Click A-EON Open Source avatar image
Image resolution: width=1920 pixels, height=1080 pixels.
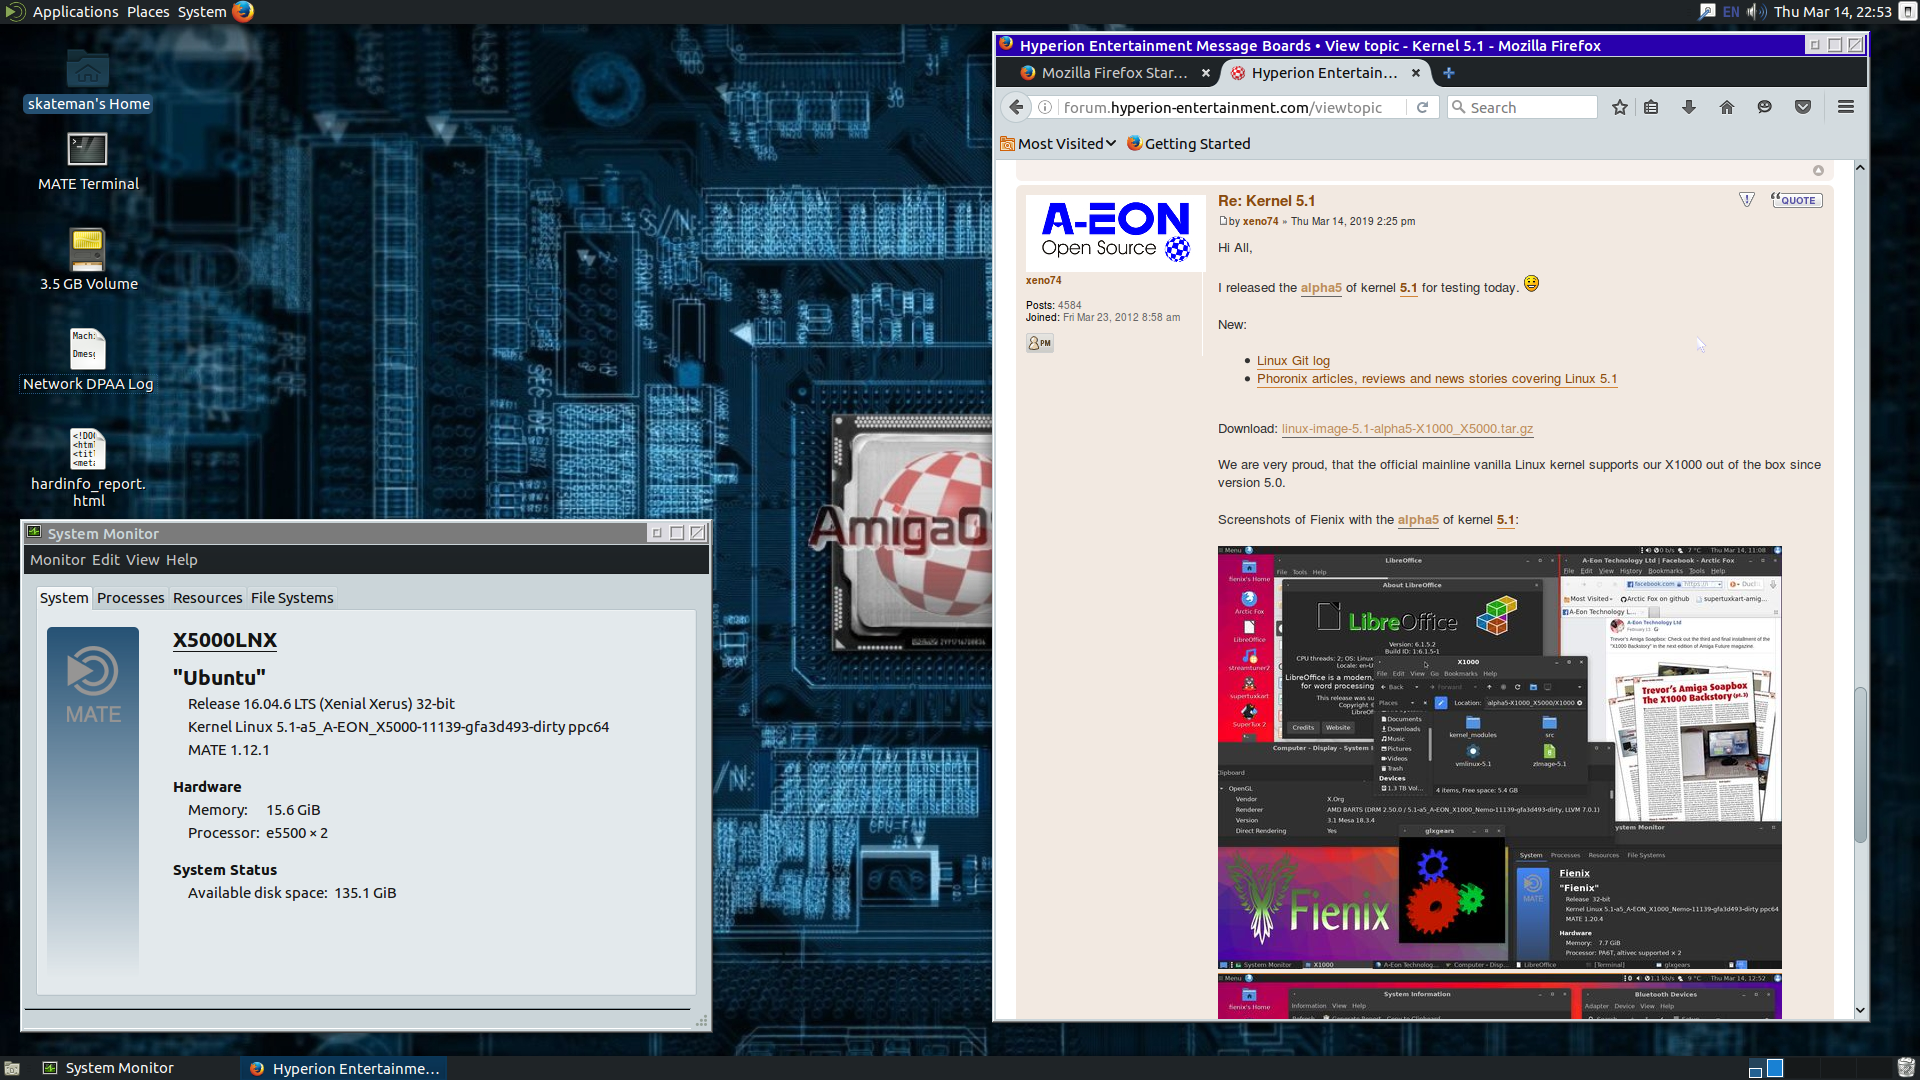coord(1114,232)
